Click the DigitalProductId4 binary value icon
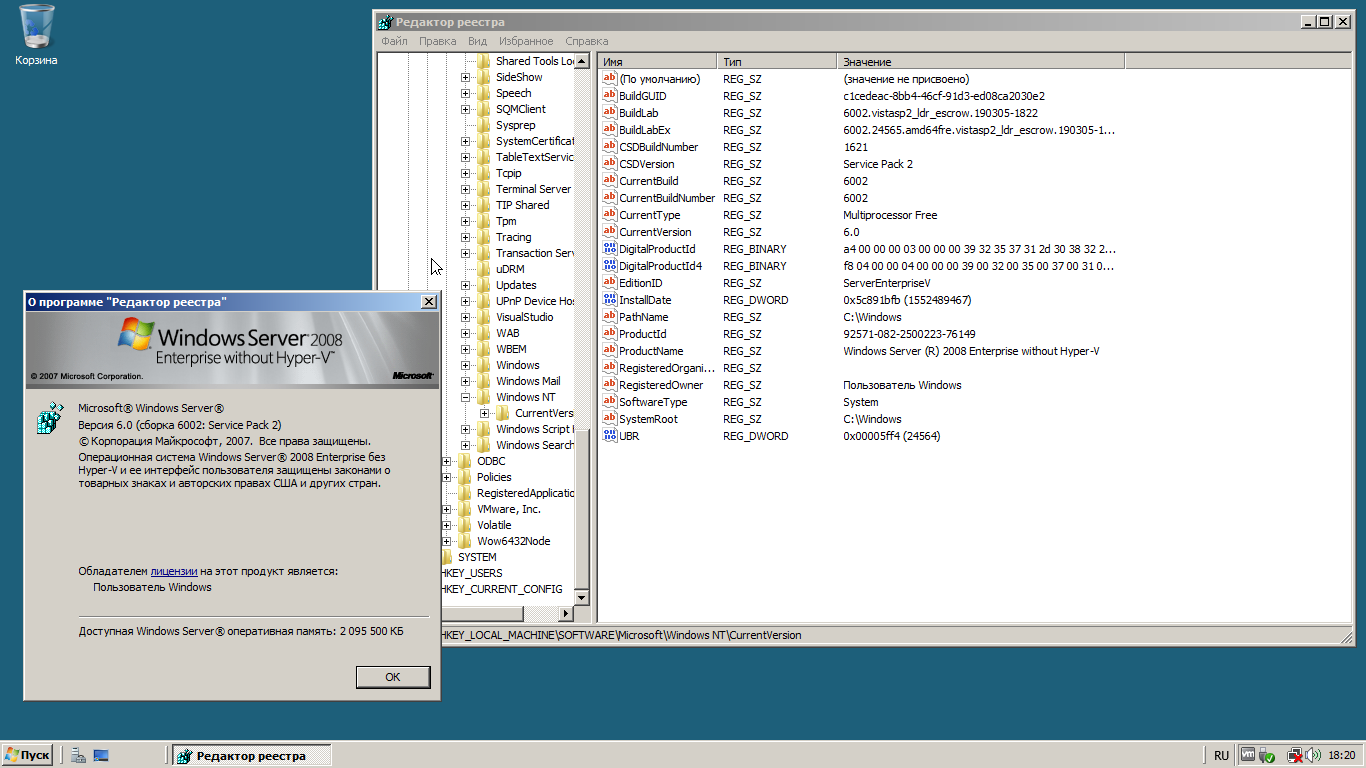This screenshot has width=1366, height=768. pos(610,266)
